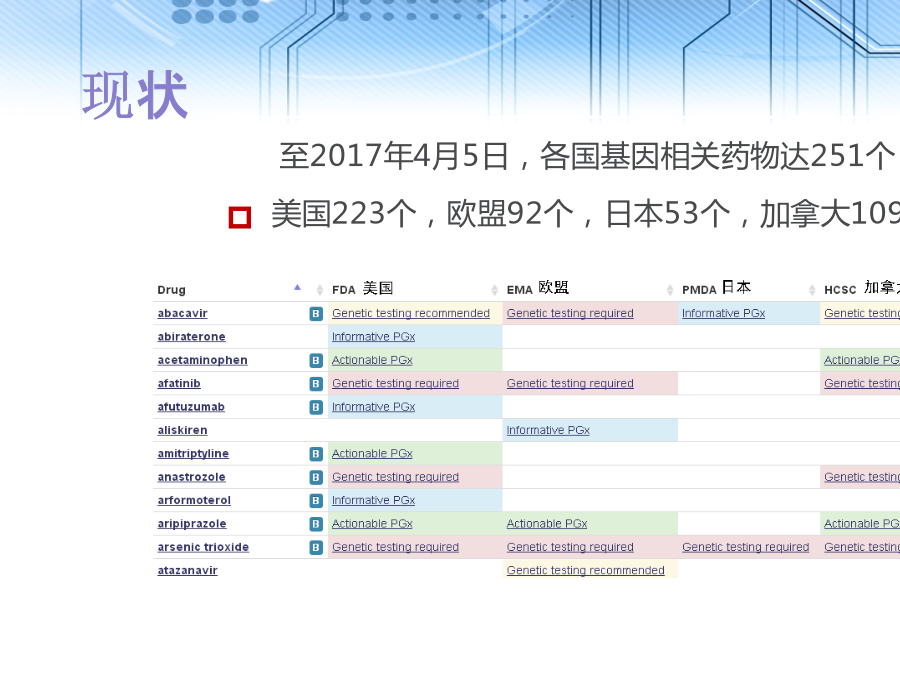Open the arformoterol drug link

(194, 501)
